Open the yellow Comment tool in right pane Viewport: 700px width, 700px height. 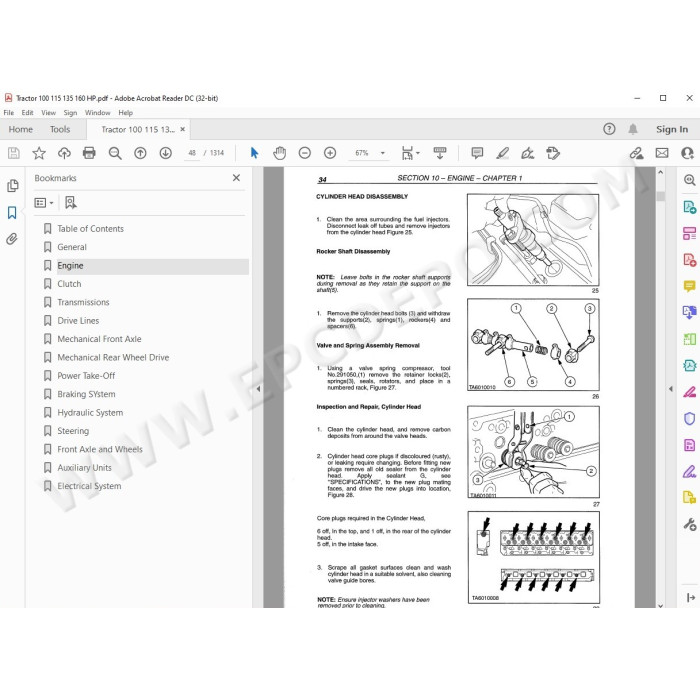pyautogui.click(x=690, y=286)
